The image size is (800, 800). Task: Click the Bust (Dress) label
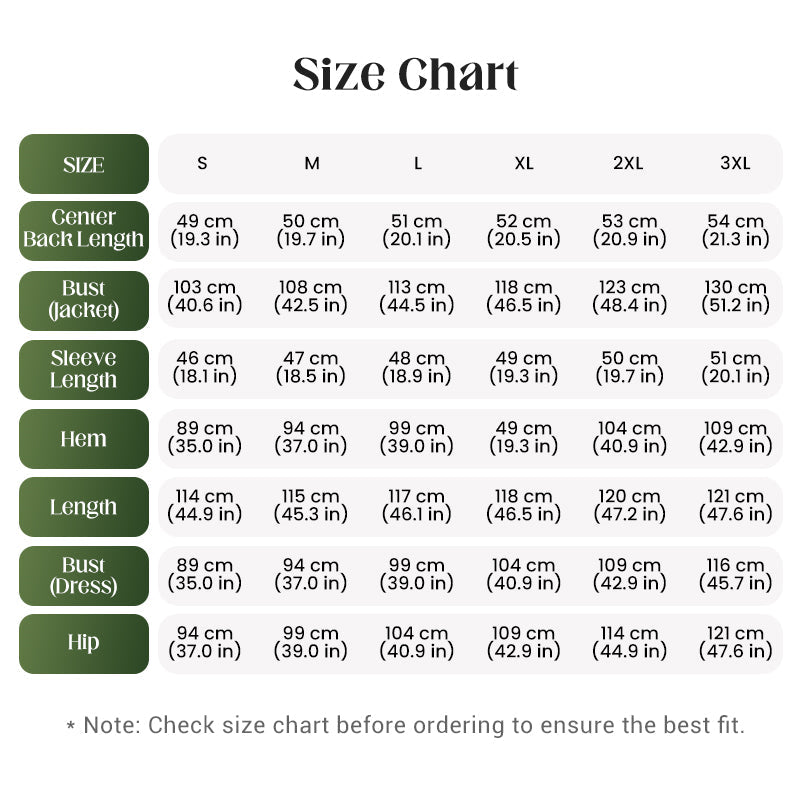pyautogui.click(x=84, y=576)
